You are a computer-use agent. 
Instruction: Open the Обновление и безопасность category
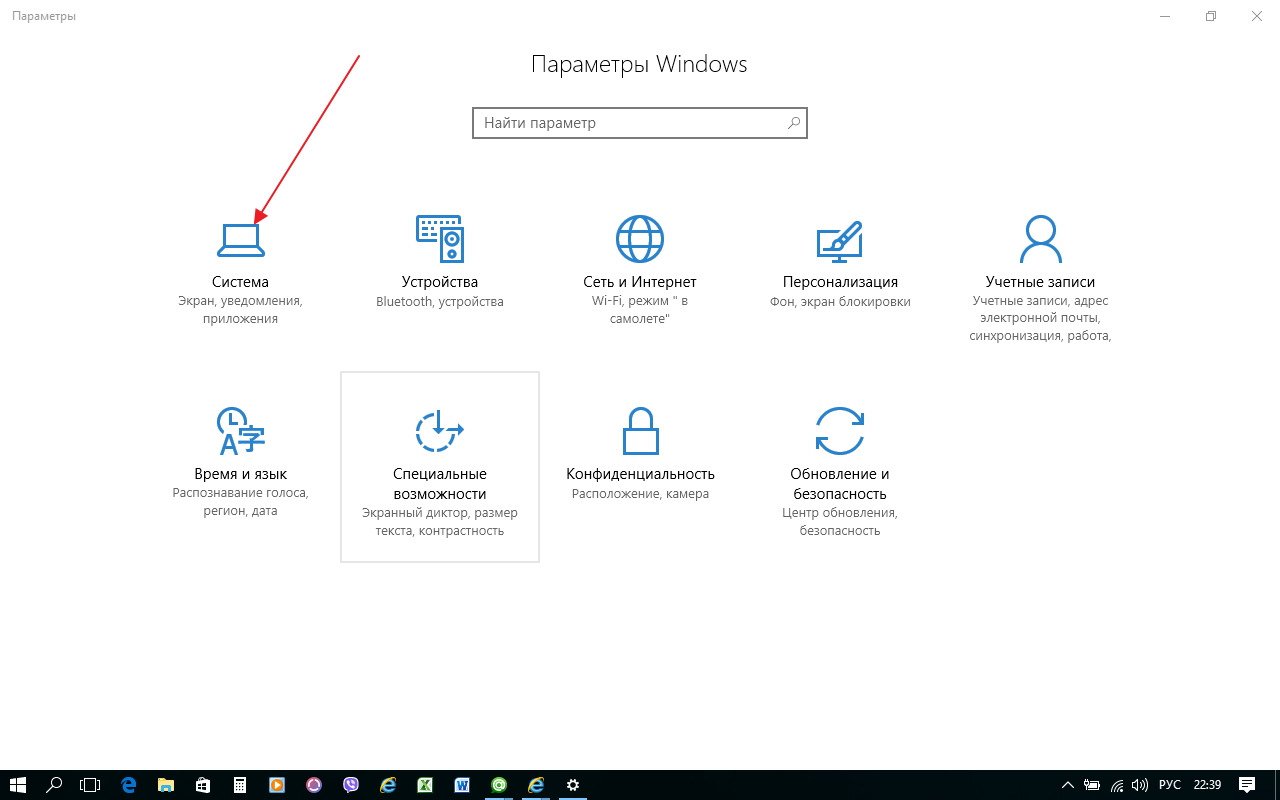[x=840, y=470]
